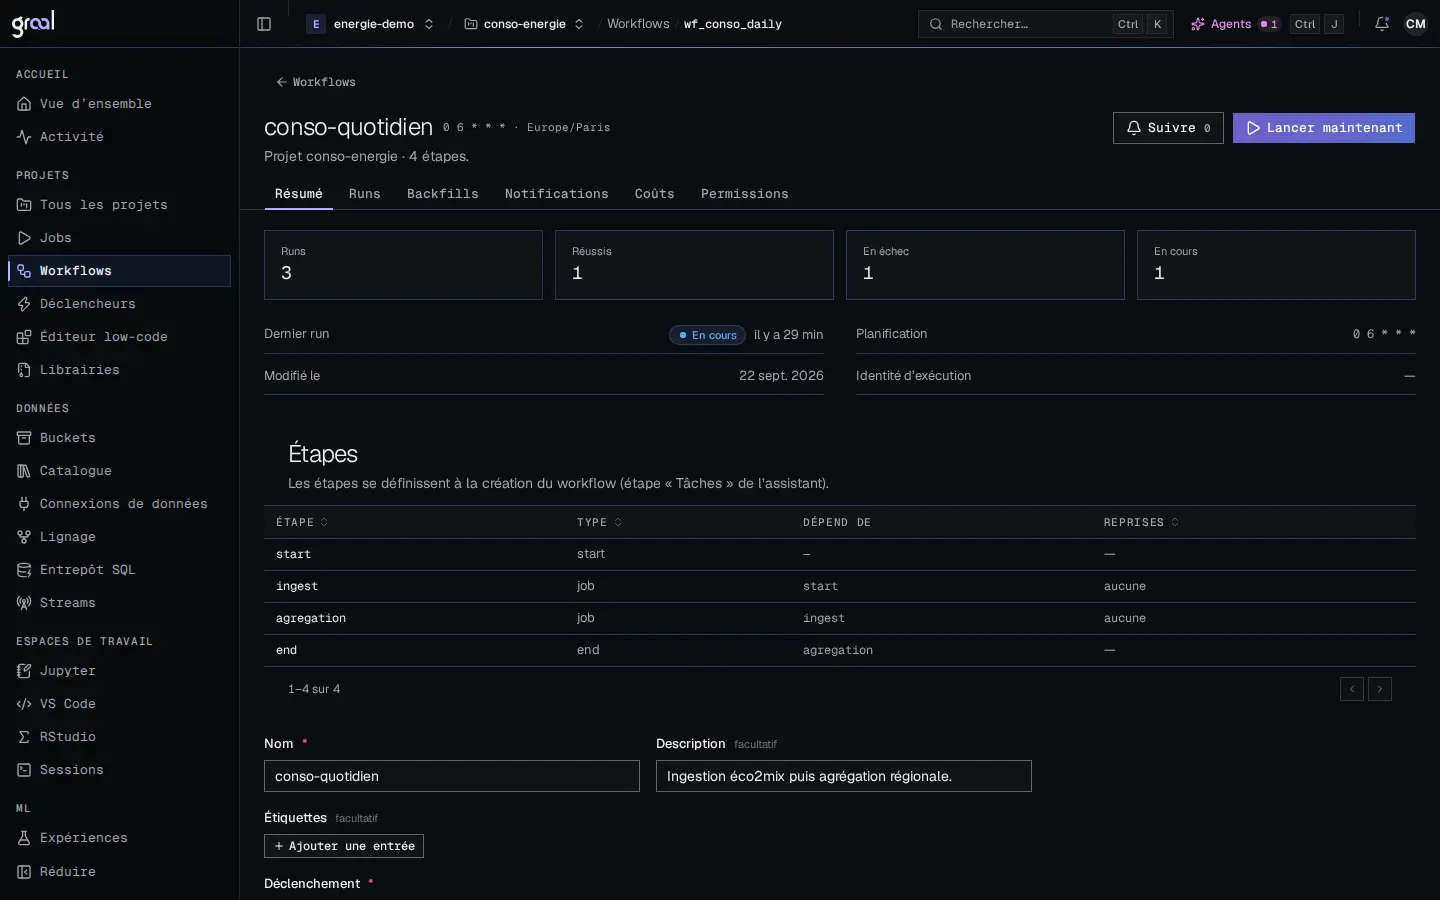
Task: Click the En cours status badge
Action: (708, 335)
